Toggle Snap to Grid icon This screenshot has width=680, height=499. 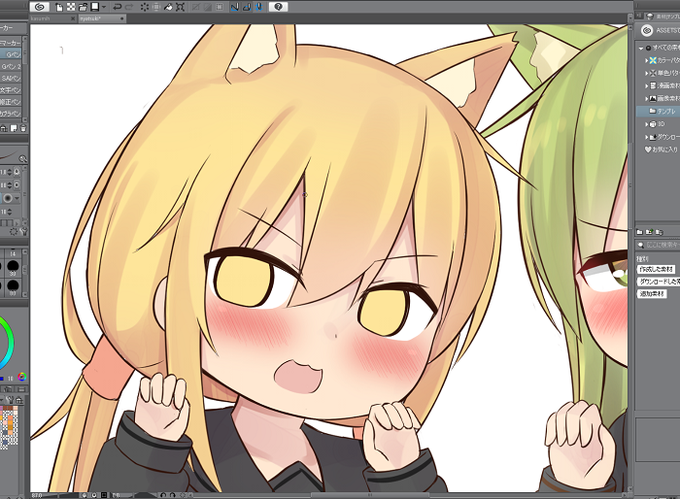pyautogui.click(x=259, y=7)
